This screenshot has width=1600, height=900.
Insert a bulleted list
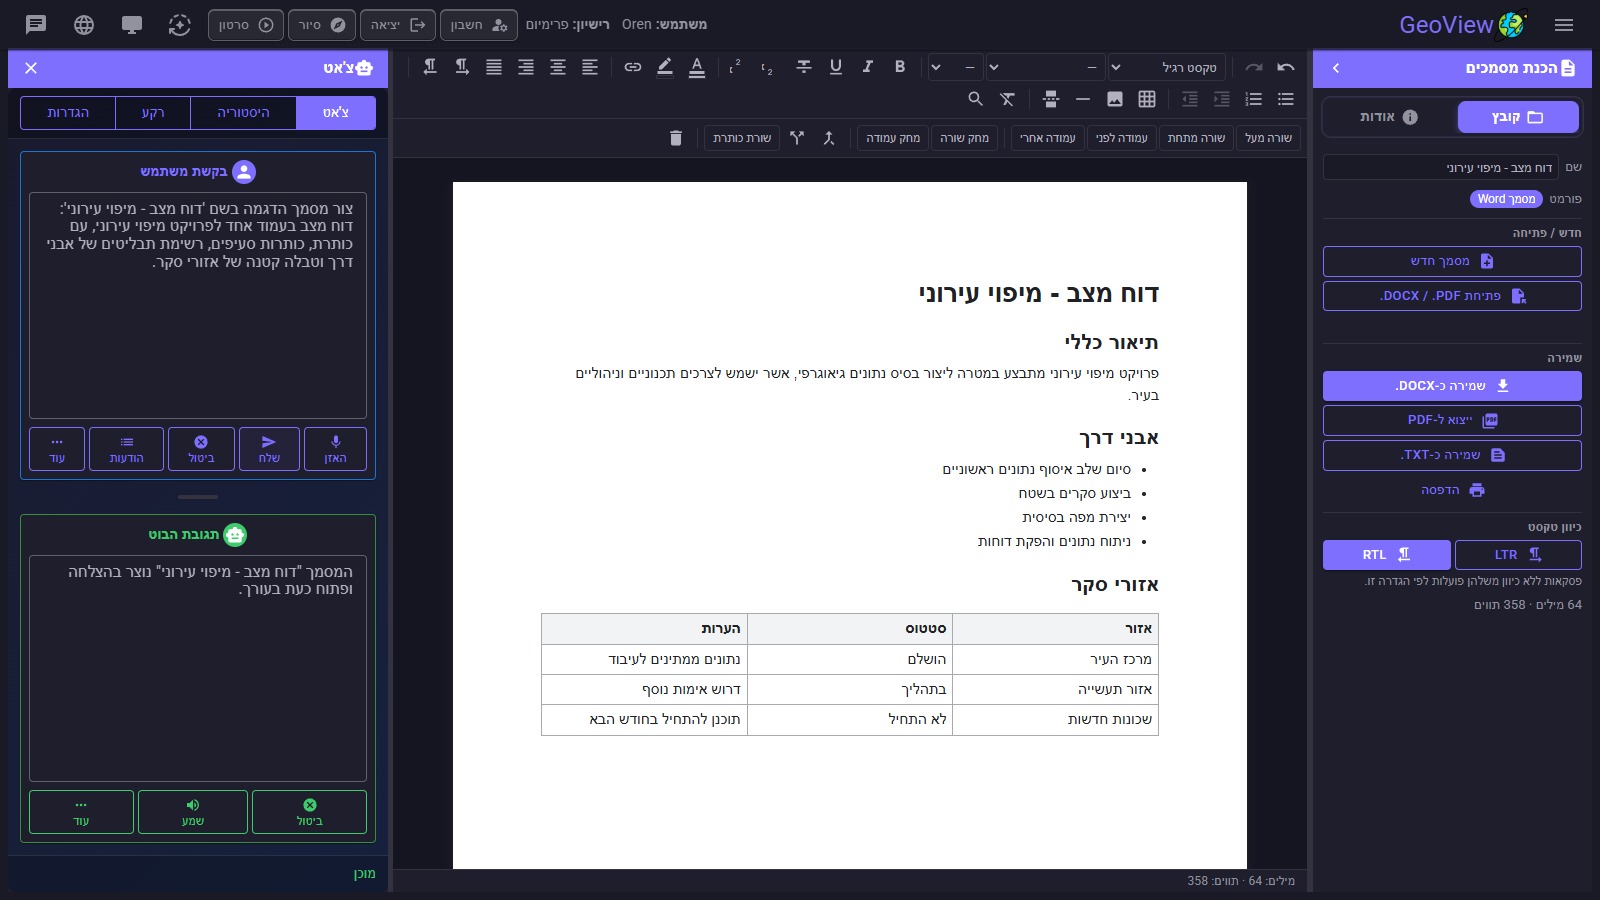[1286, 99]
